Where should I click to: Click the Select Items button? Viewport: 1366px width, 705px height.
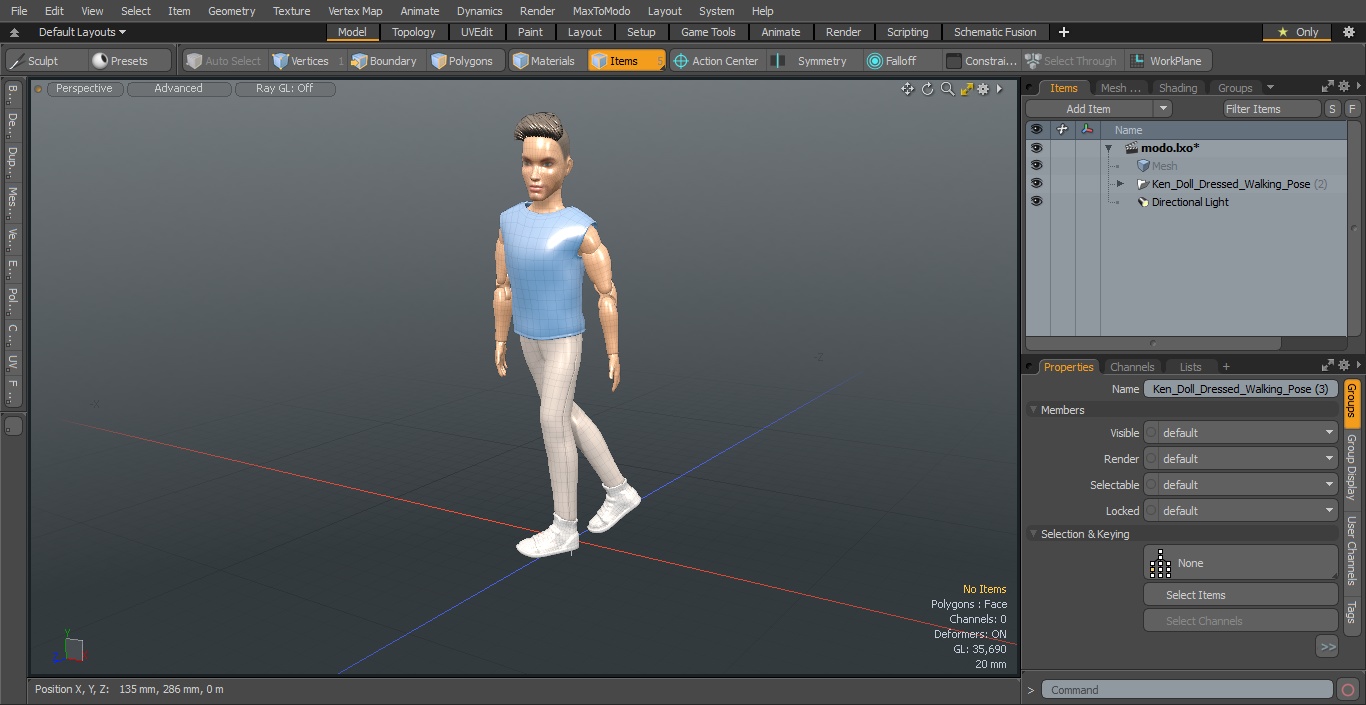(x=1240, y=595)
